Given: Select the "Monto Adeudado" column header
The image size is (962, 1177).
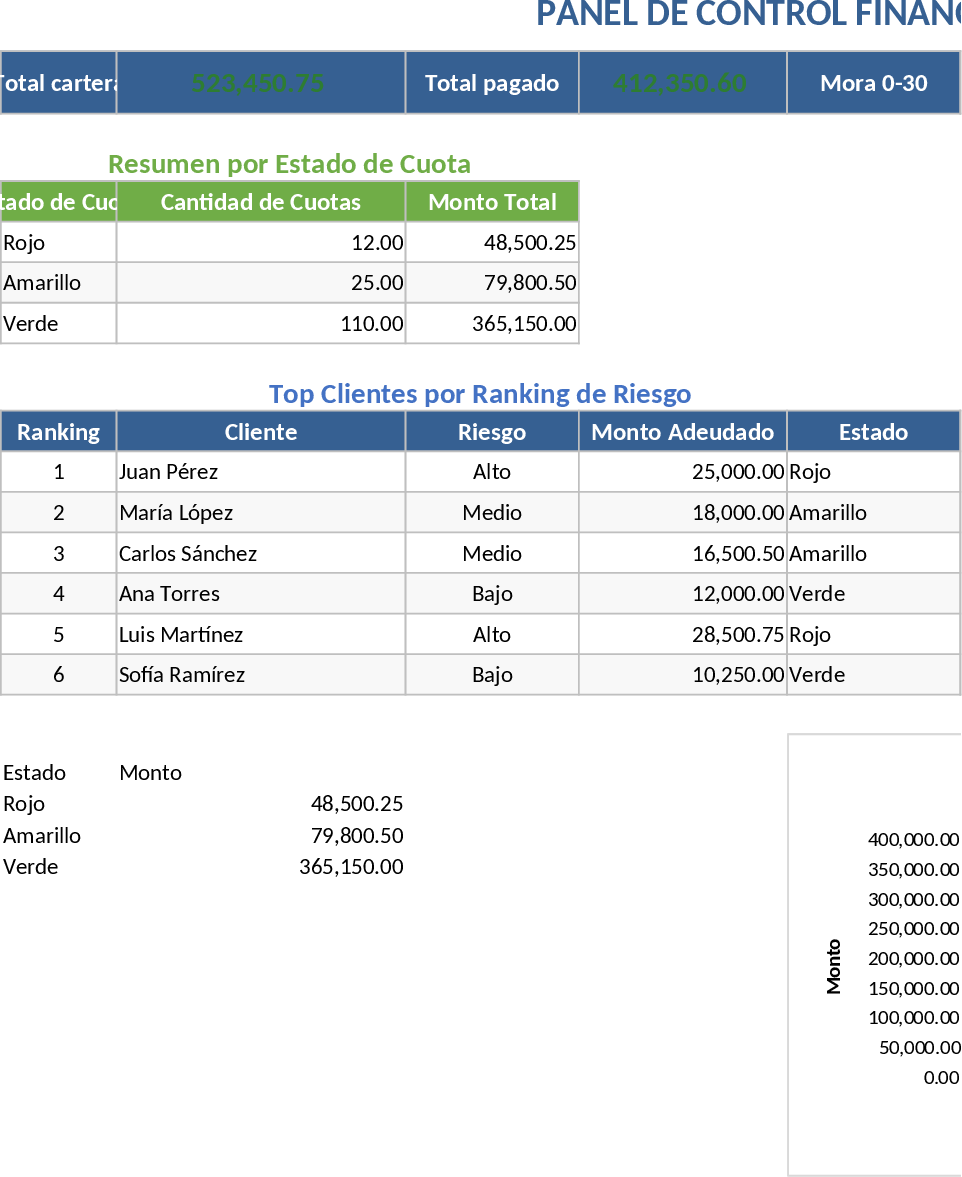Looking at the screenshot, I should click(682, 432).
